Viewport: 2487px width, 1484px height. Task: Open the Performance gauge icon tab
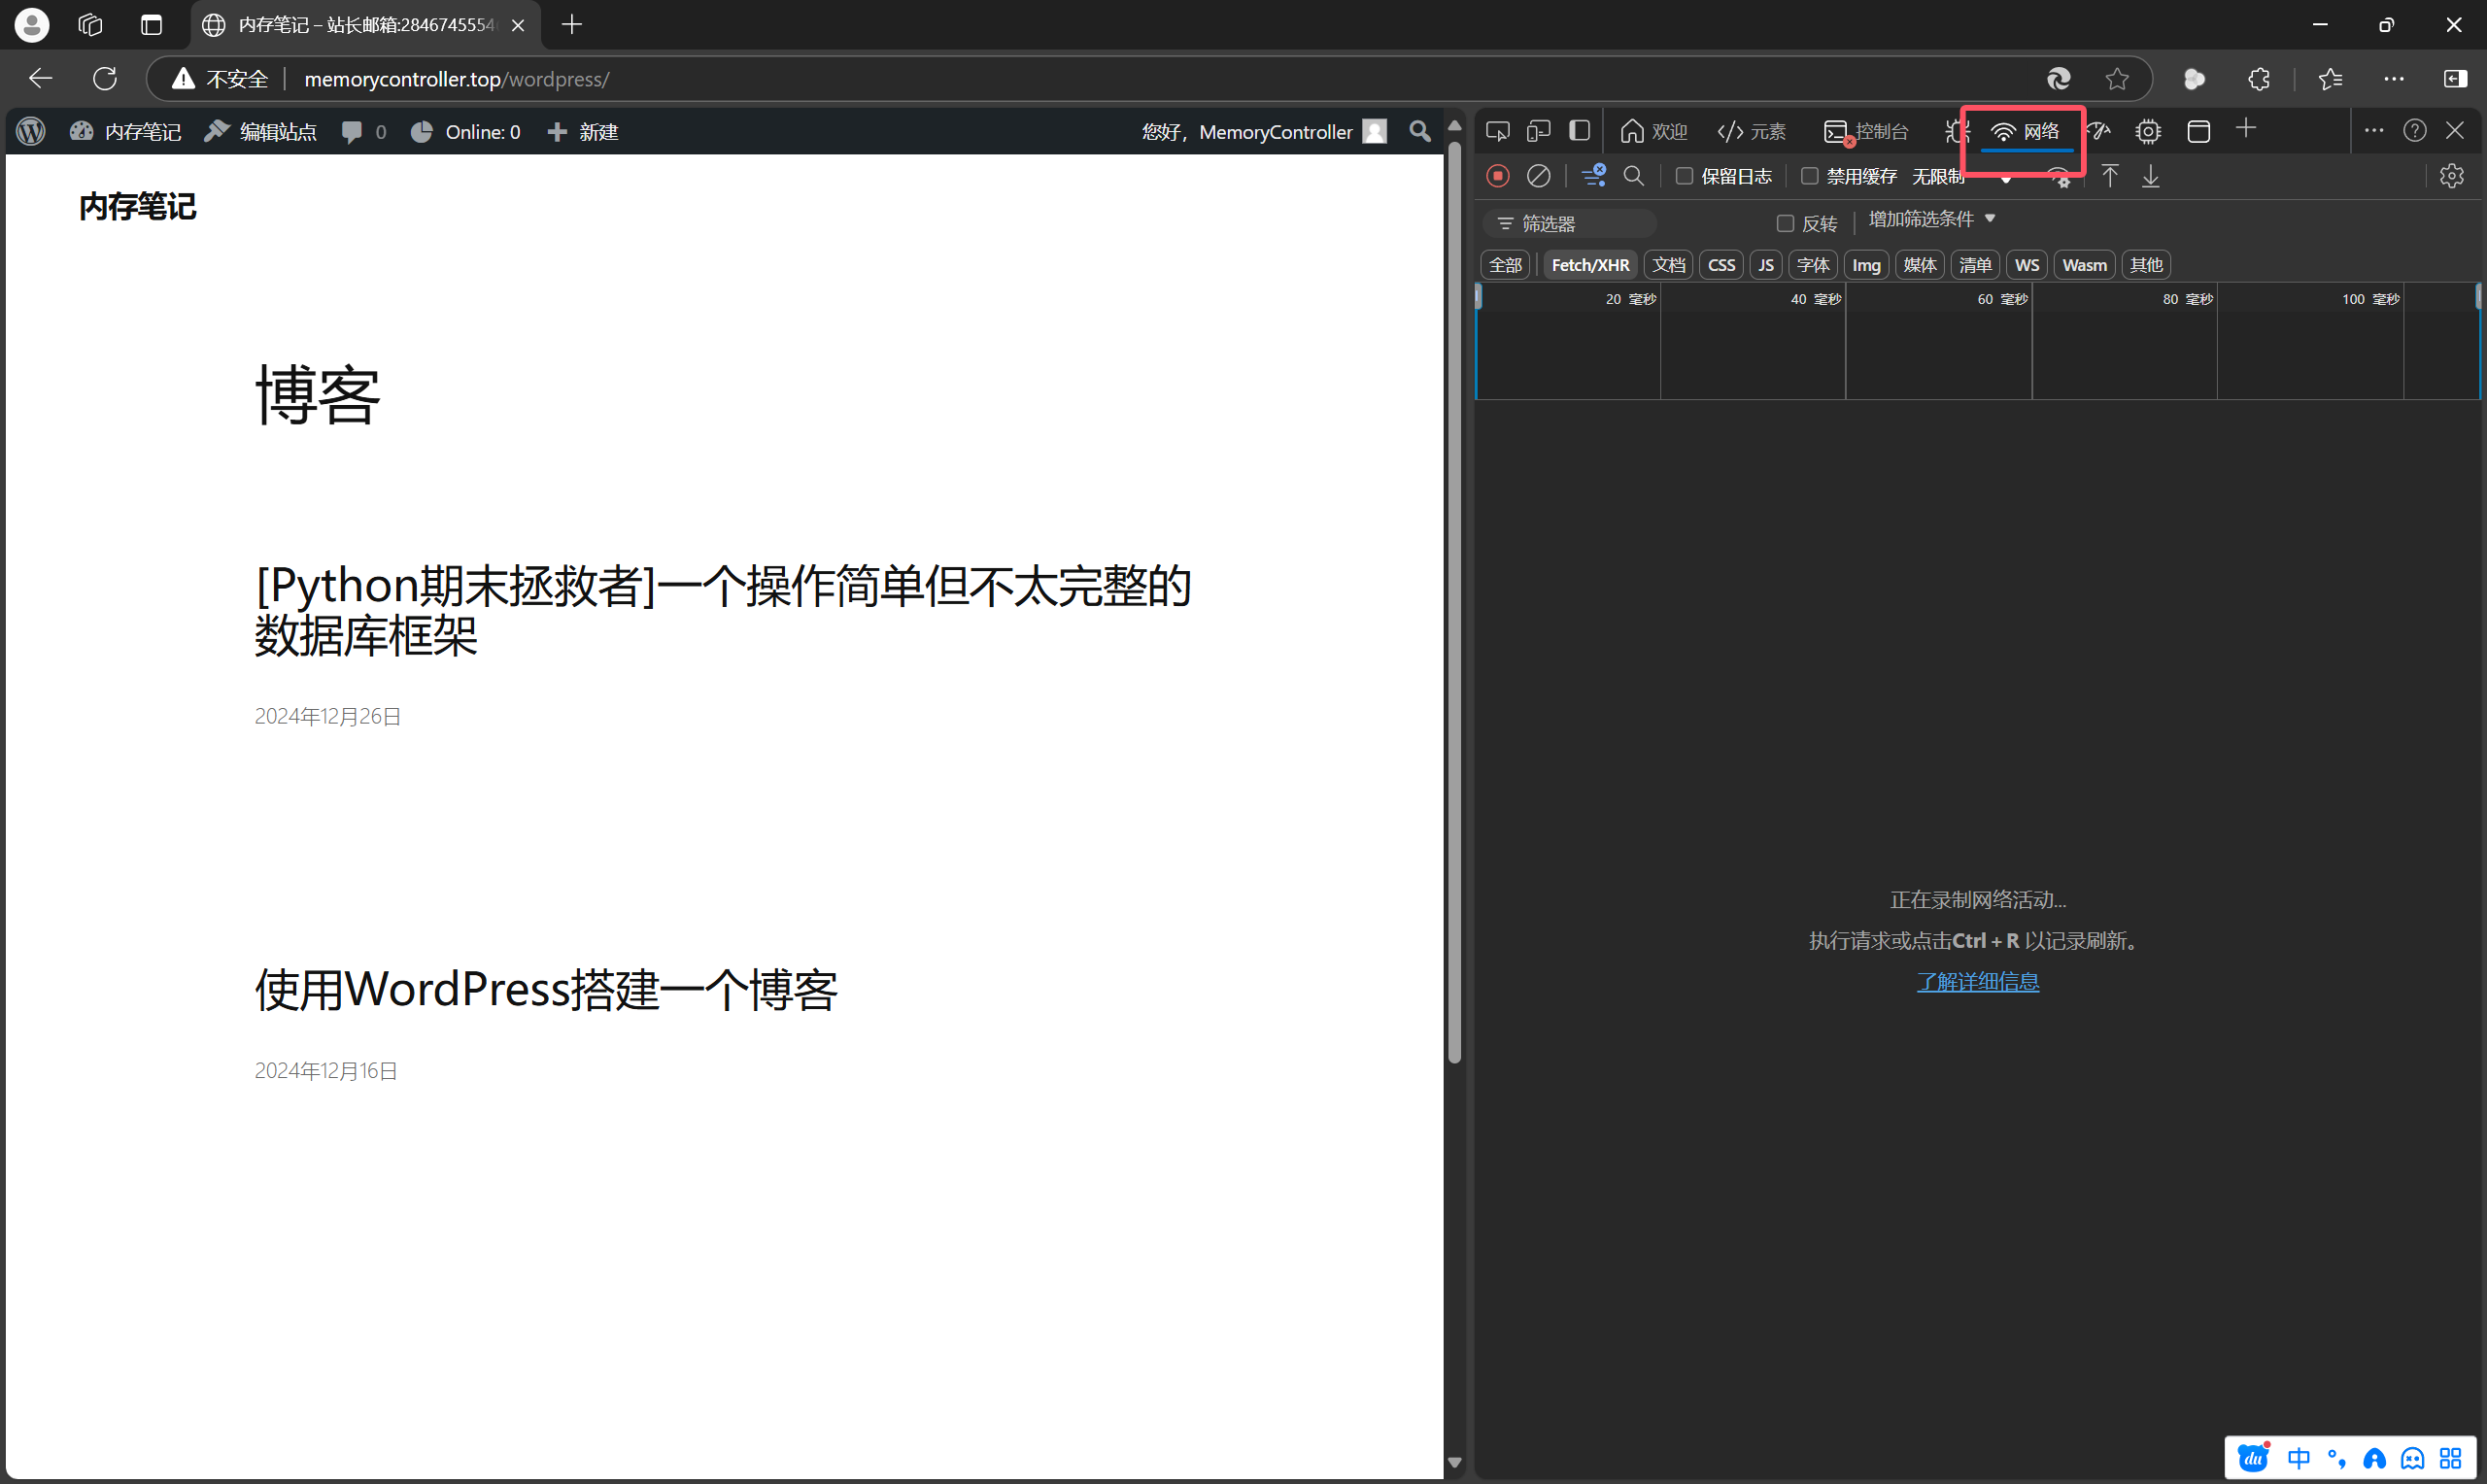pos(2099,131)
